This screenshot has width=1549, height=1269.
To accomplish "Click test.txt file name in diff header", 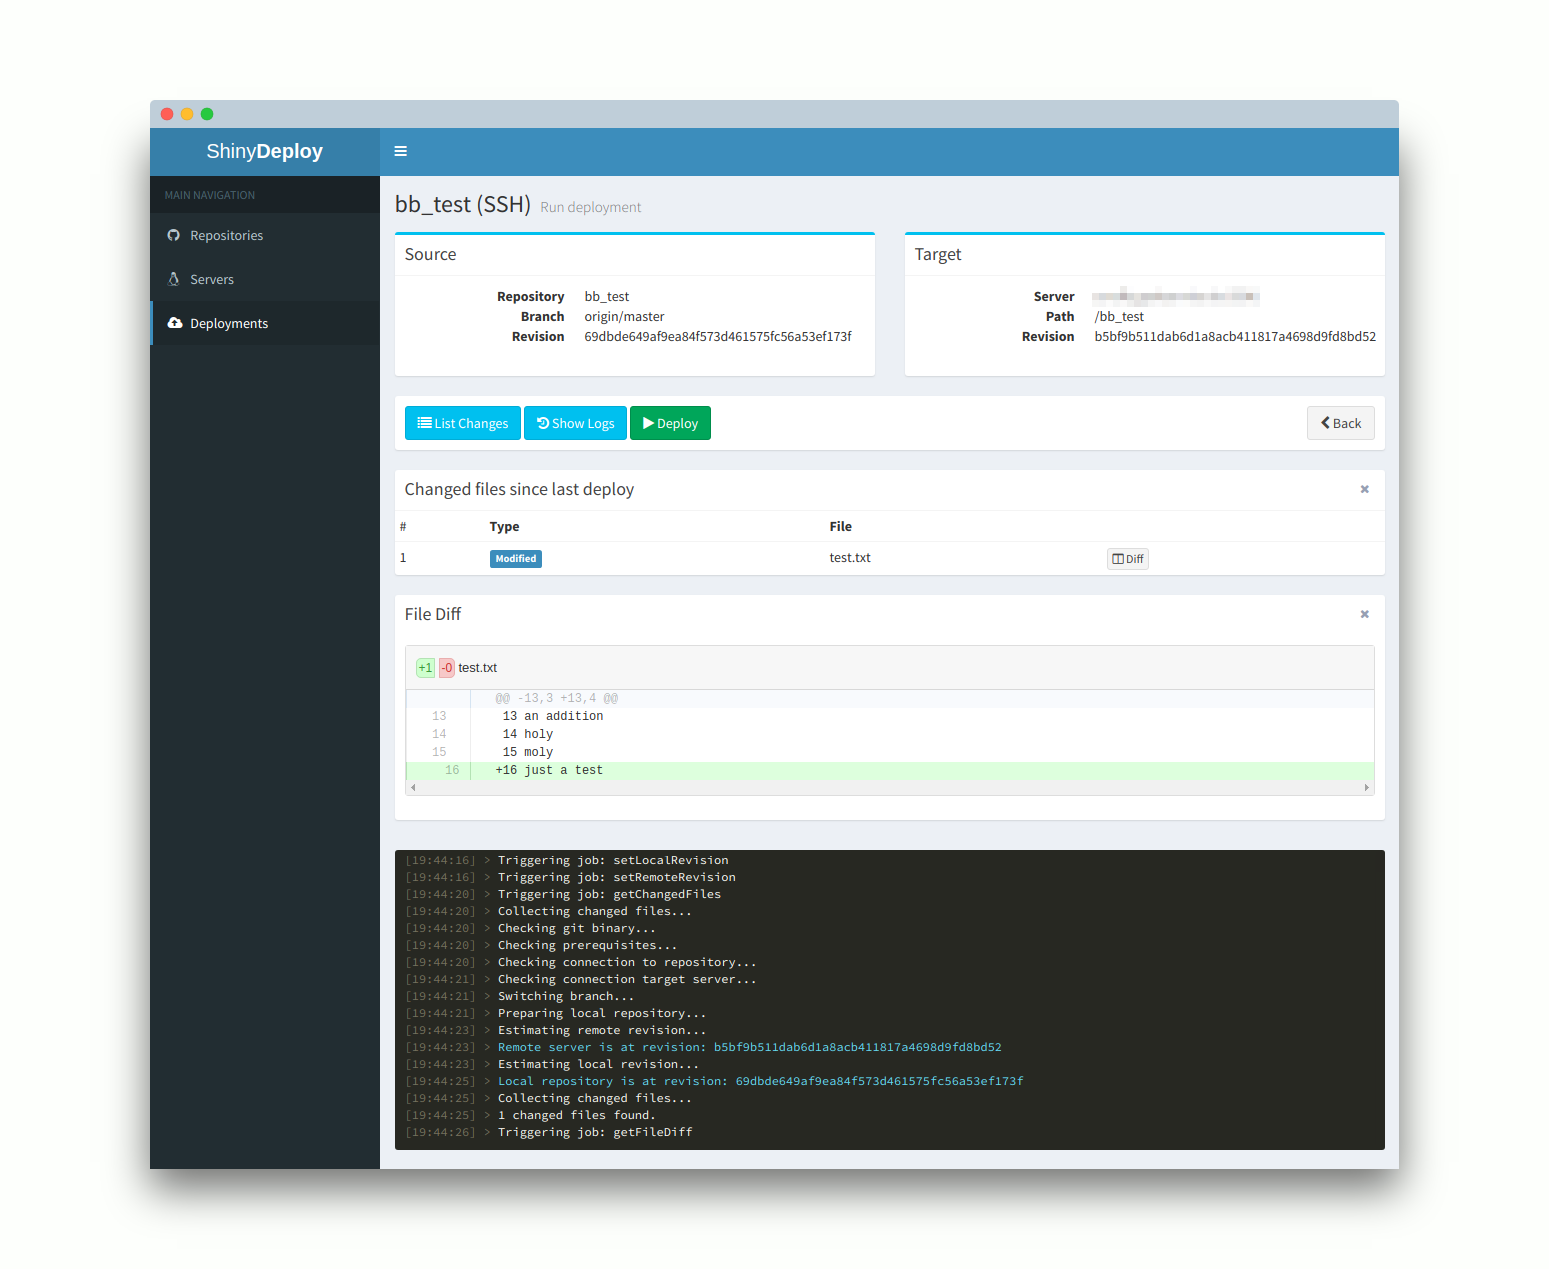I will (477, 668).
